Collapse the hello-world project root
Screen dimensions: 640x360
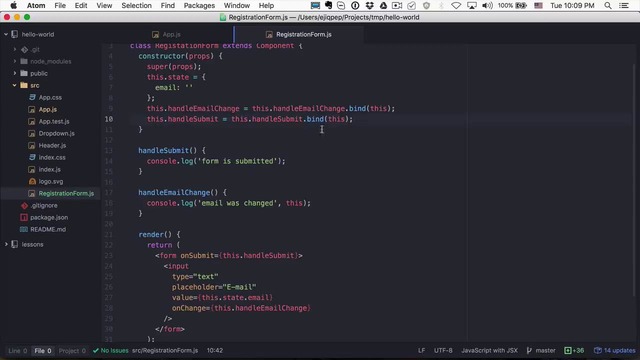[x=6, y=34]
